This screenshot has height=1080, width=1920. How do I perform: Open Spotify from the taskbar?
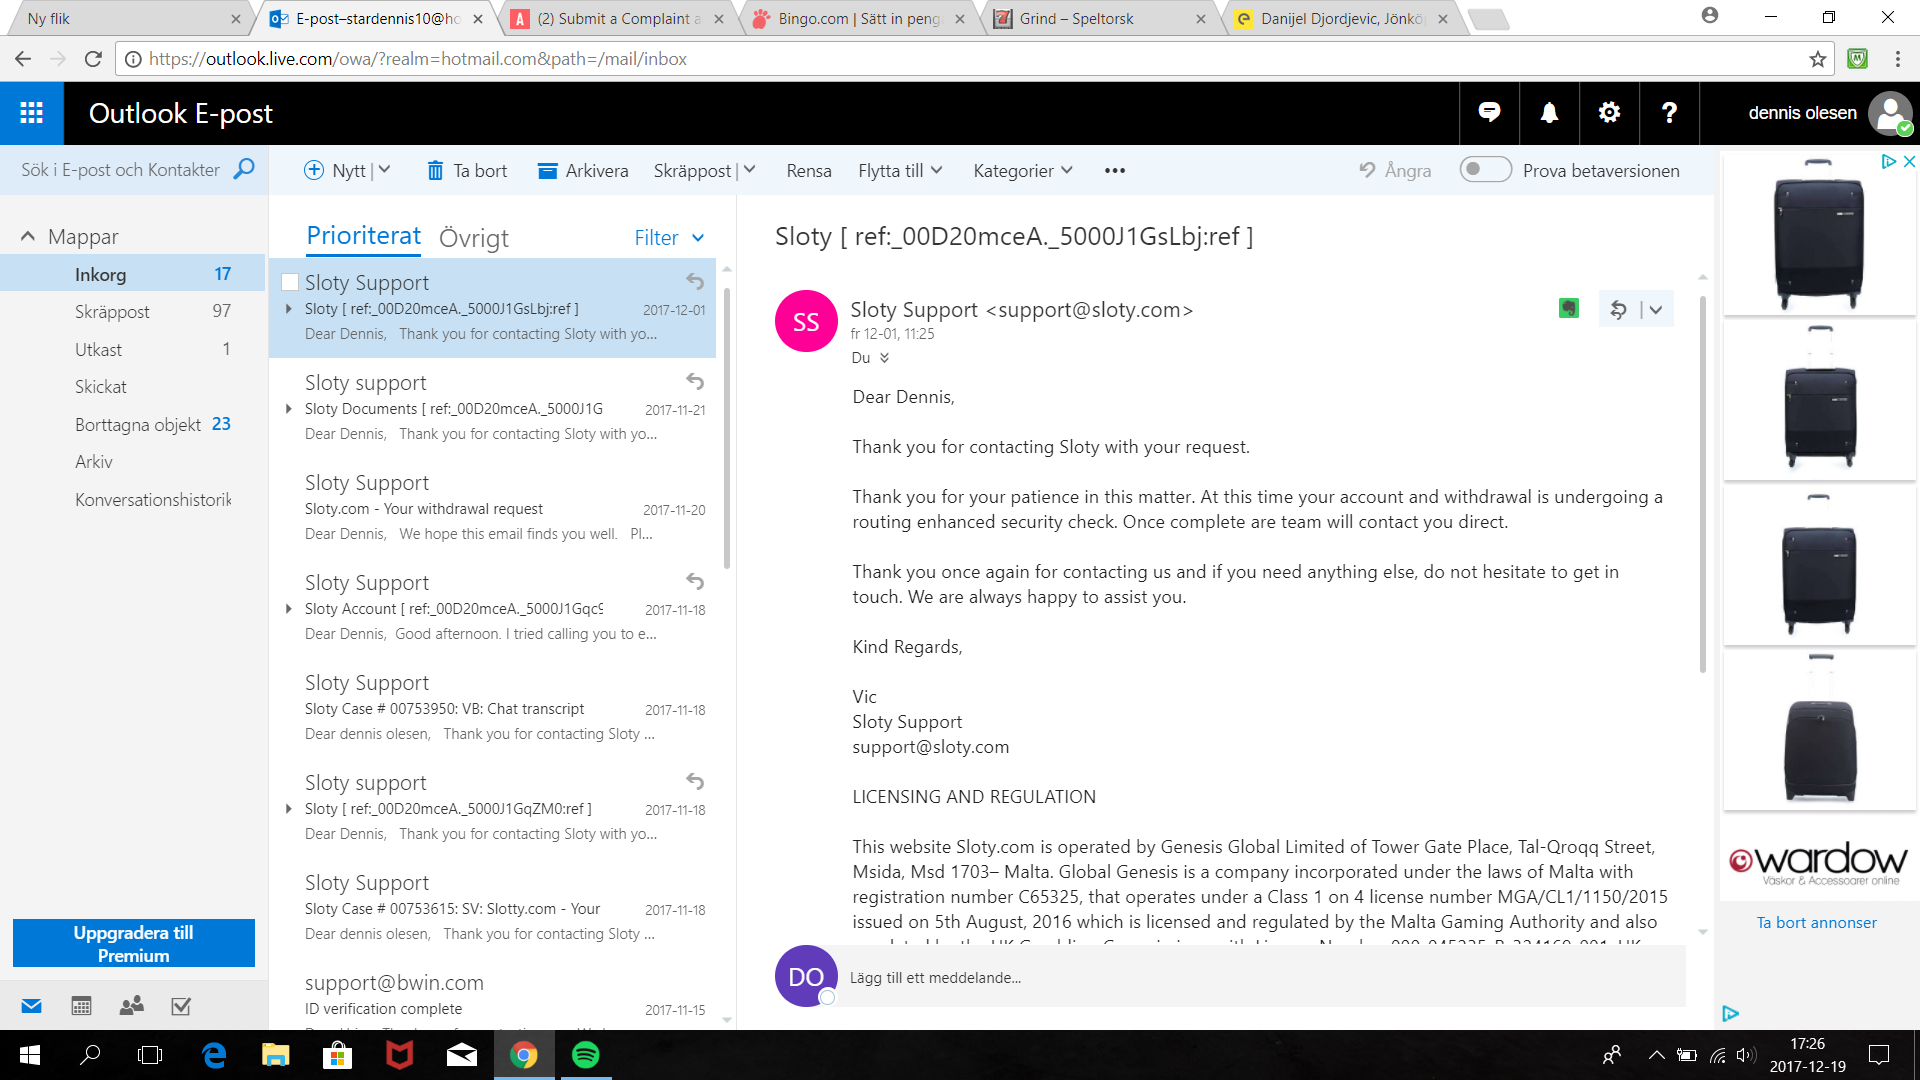pos(585,1055)
